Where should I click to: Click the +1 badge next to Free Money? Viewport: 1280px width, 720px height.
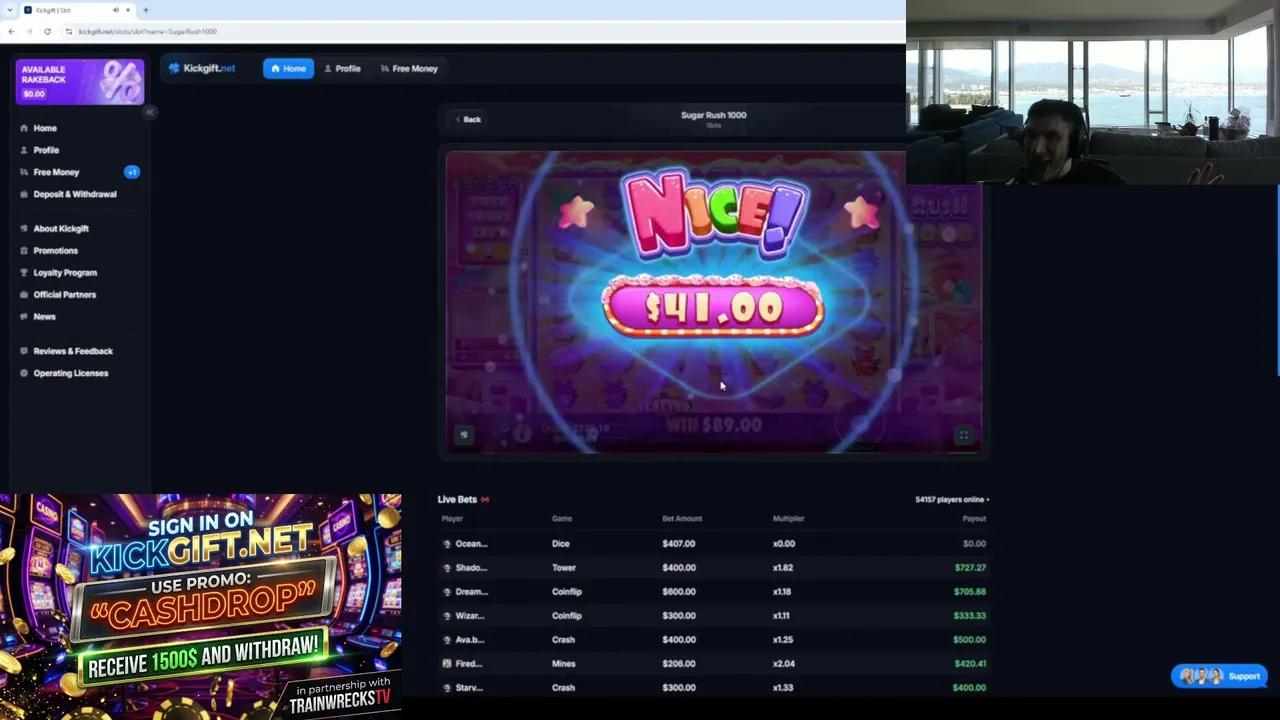tap(131, 172)
